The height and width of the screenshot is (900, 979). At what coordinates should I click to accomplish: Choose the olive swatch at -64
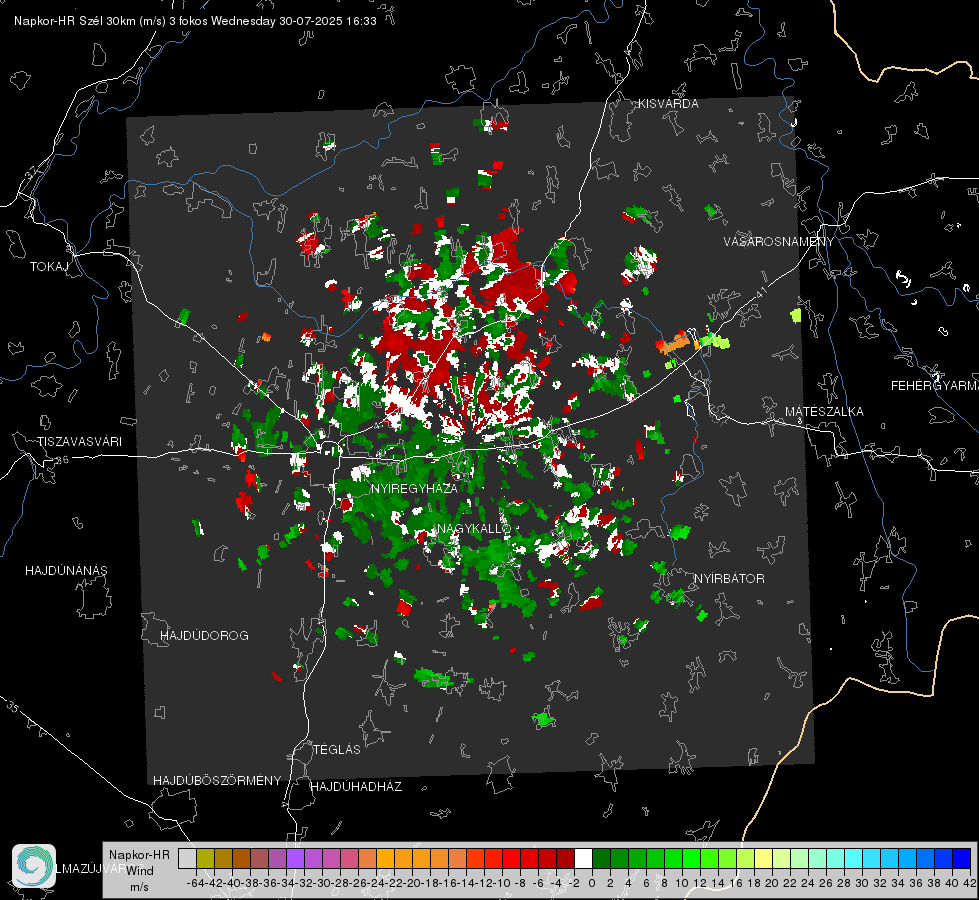pos(205,858)
